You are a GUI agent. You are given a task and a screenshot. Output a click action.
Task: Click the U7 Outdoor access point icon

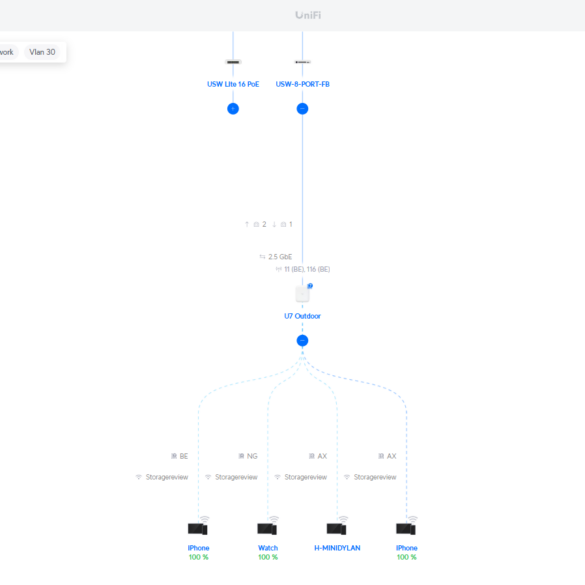(302, 294)
